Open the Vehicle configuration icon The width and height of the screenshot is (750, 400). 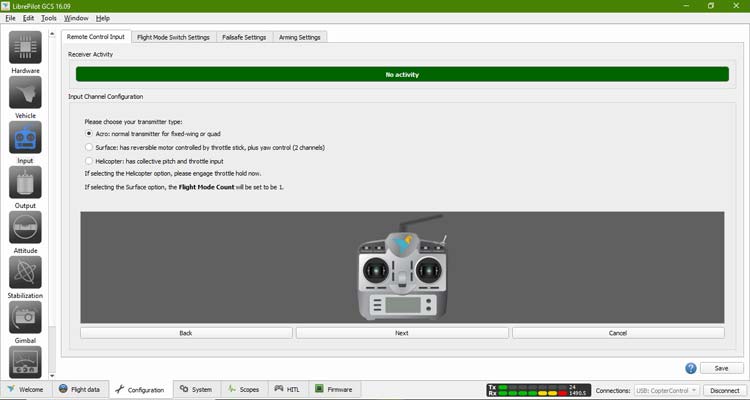point(25,92)
